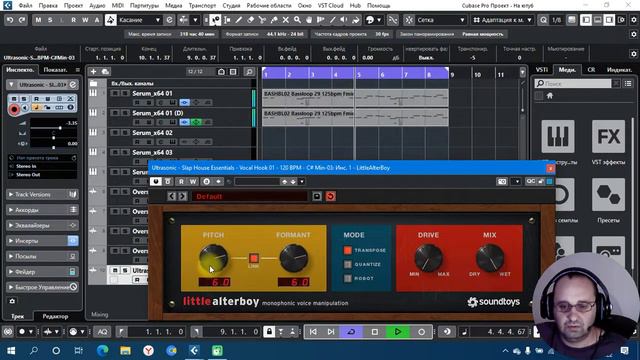Open the Касание automation mode dropdown
The image size is (640, 360).
(139, 20)
